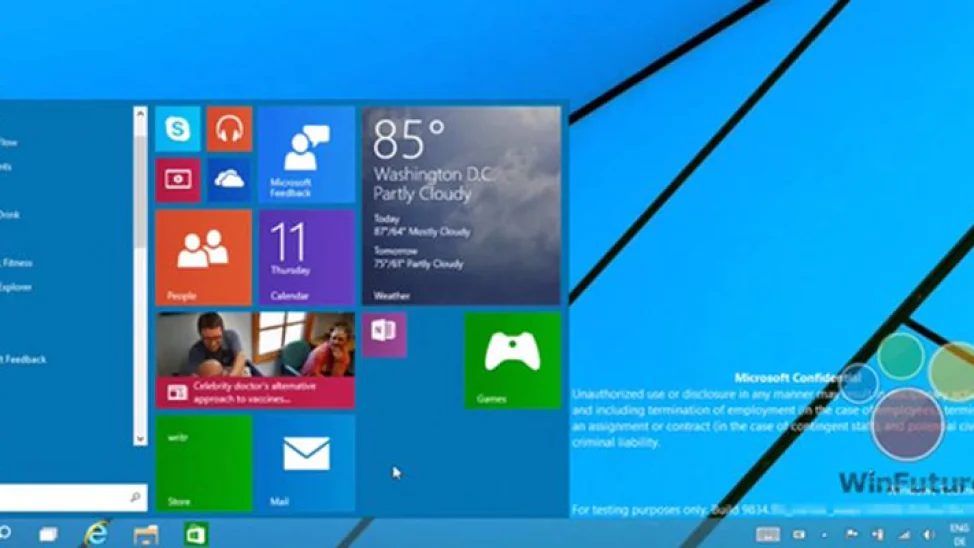
Task: Open the People tile
Action: click(204, 257)
